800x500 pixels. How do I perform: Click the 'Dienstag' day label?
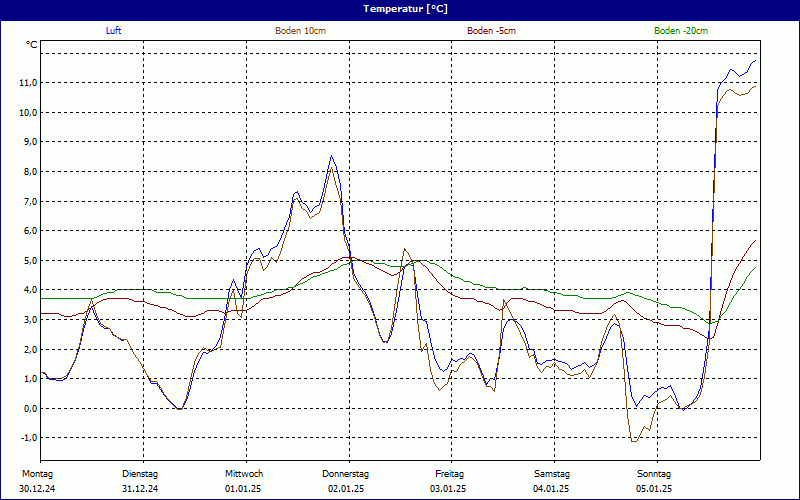[140, 474]
